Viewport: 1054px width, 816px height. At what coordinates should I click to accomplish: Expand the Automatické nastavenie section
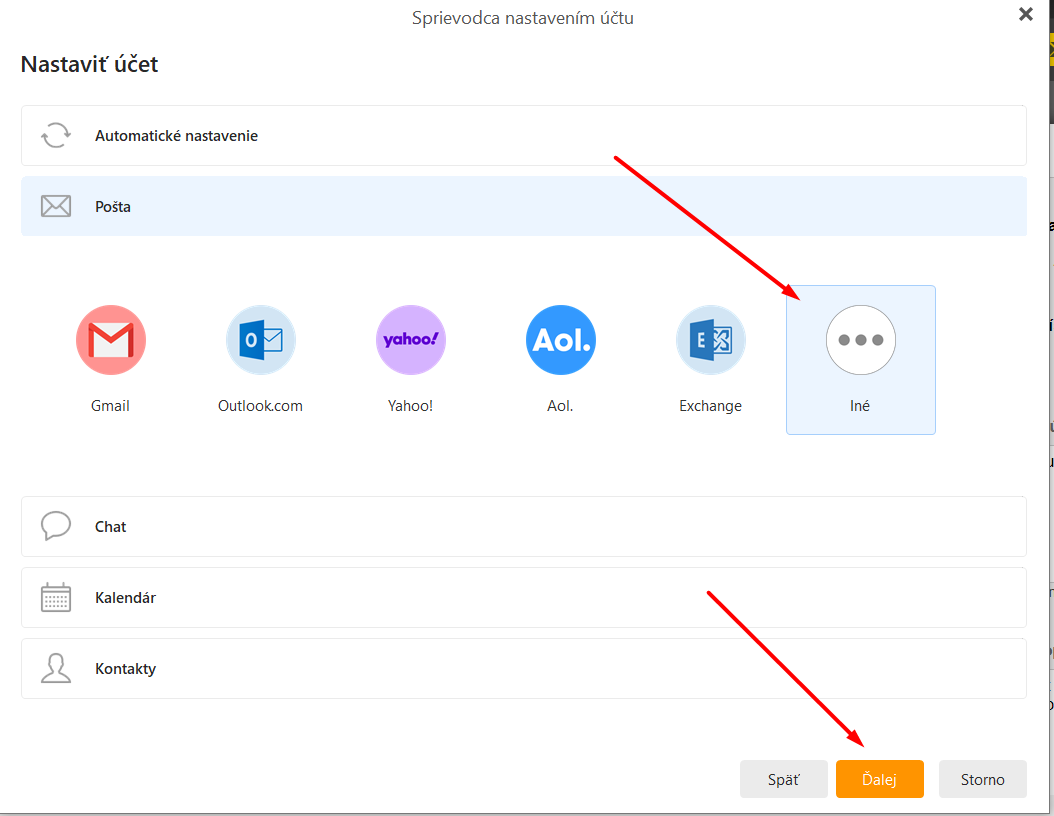[x=524, y=135]
